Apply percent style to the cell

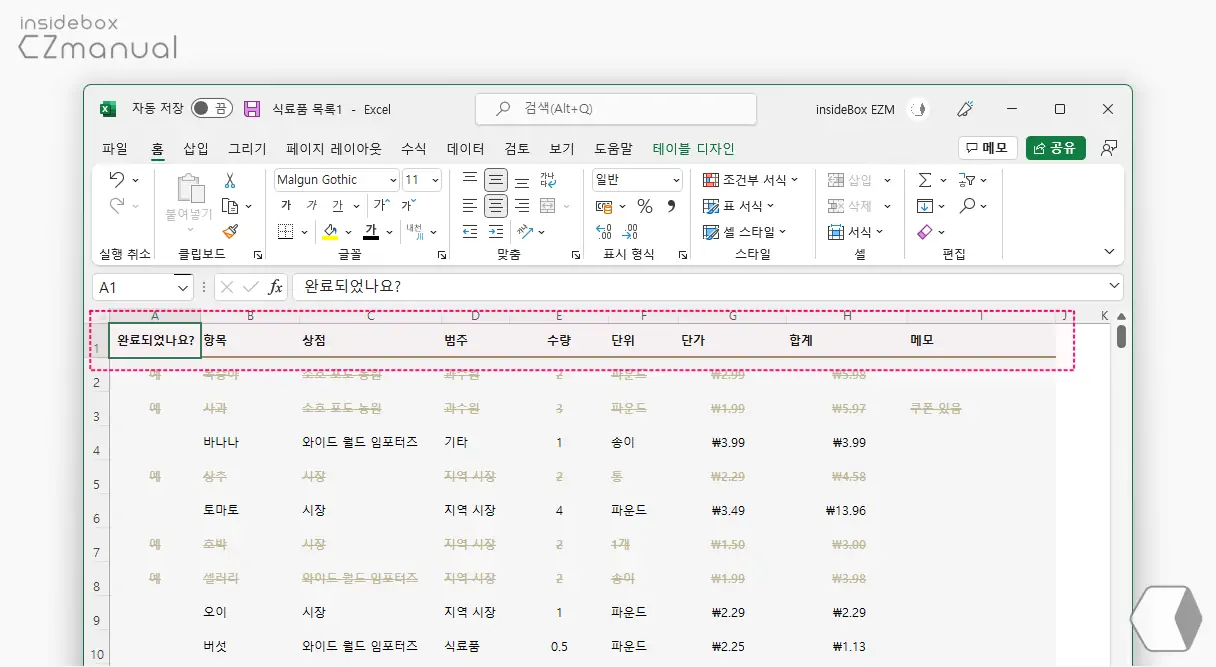click(645, 206)
